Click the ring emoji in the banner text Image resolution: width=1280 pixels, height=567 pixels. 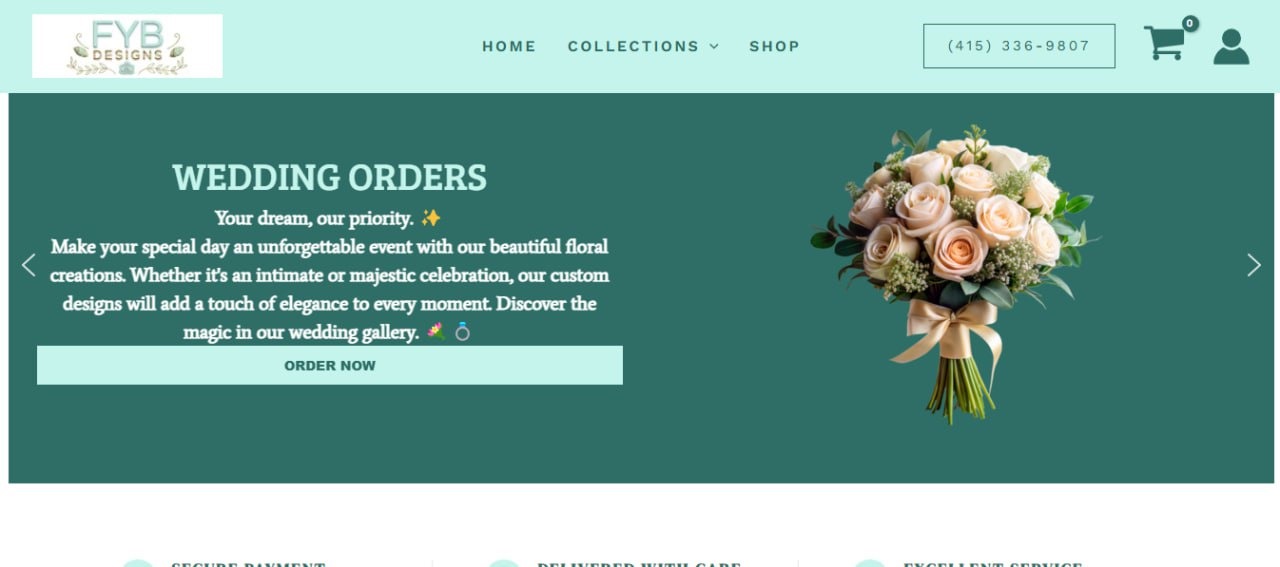click(462, 331)
